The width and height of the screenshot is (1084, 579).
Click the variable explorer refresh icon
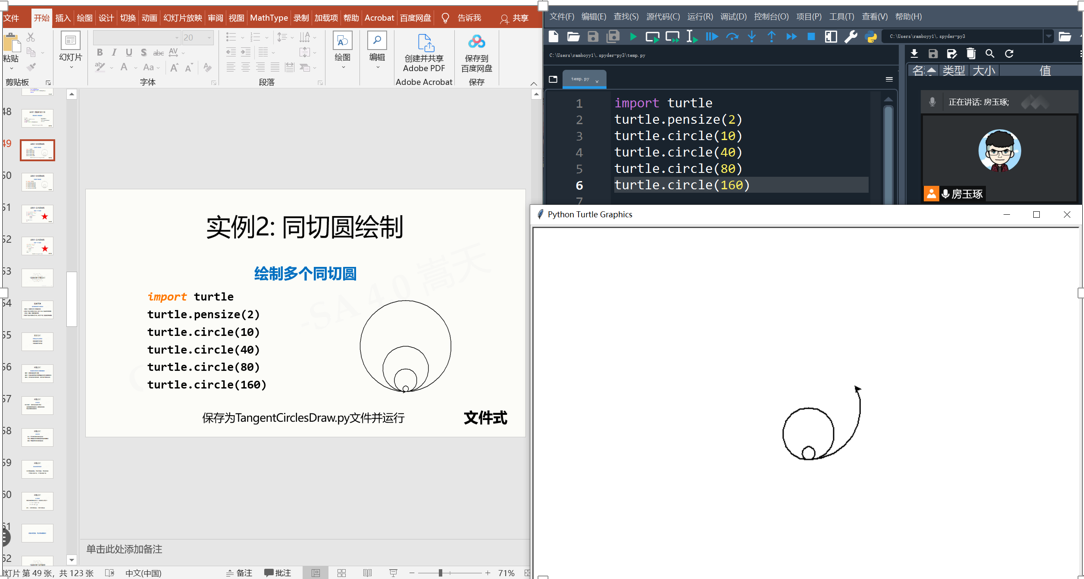pos(1009,54)
